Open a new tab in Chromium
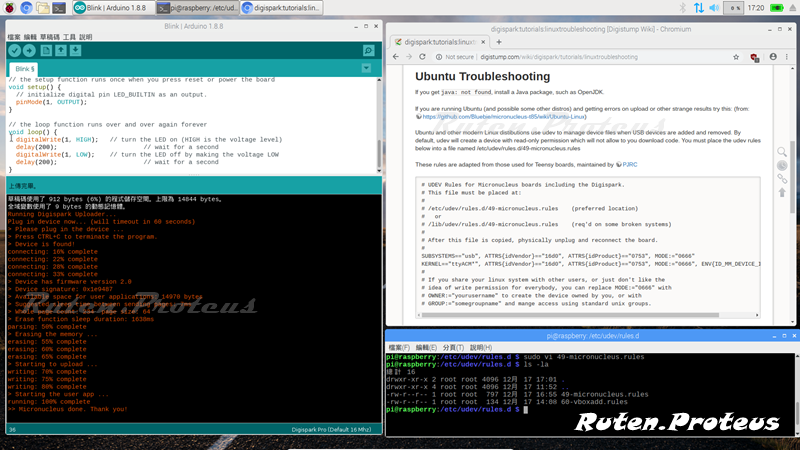800x450 pixels. click(498, 42)
